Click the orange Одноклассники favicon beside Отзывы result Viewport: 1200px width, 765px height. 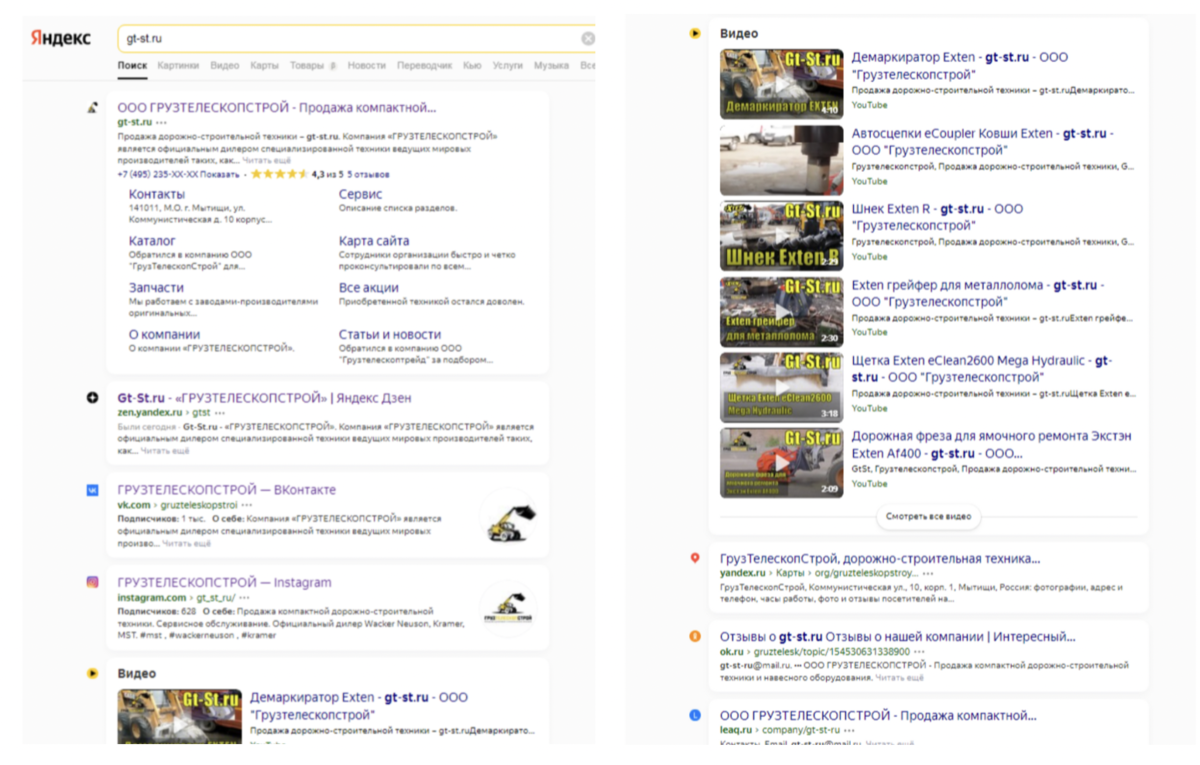coord(695,636)
